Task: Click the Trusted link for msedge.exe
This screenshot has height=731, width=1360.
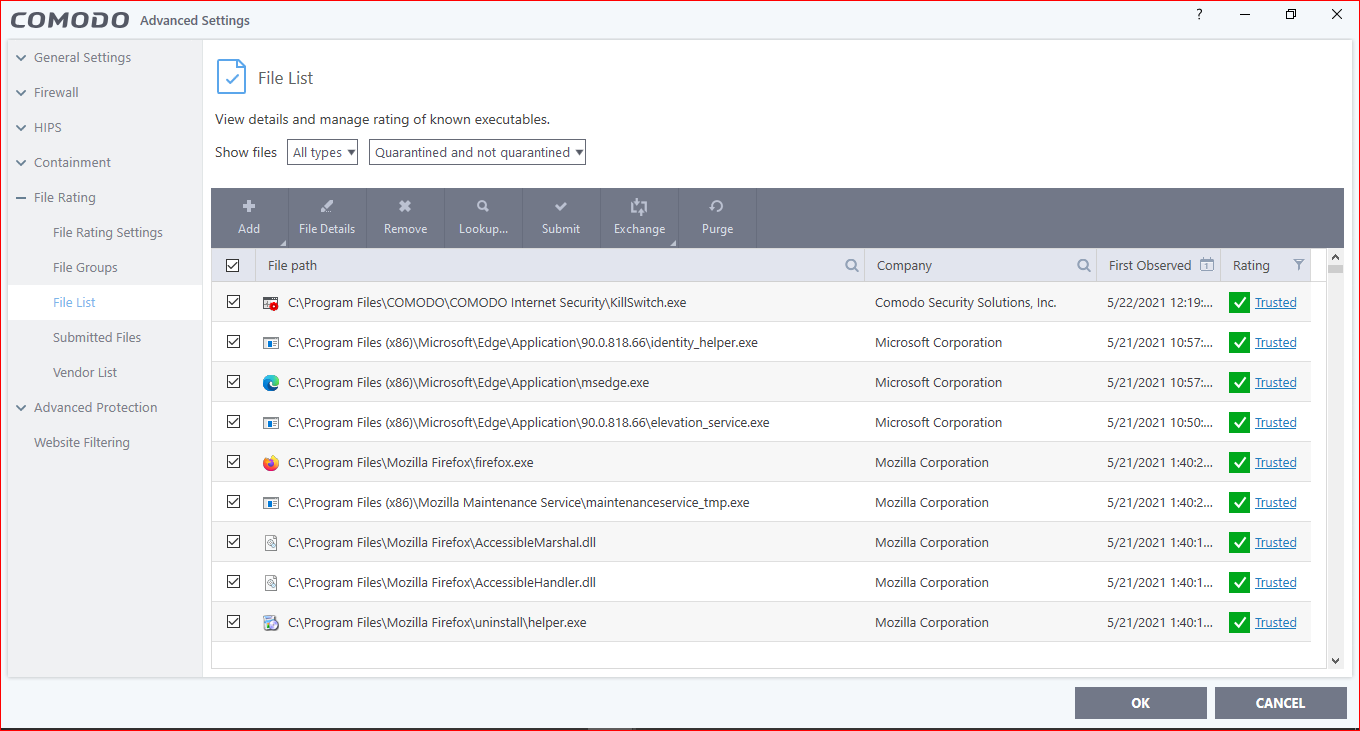Action: [1276, 382]
